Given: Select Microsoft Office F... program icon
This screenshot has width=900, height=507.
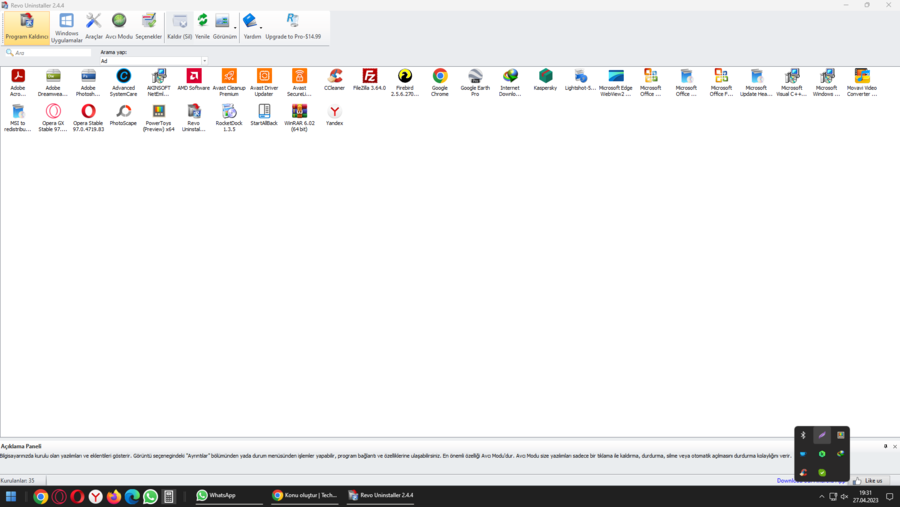Looking at the screenshot, I should (721, 82).
